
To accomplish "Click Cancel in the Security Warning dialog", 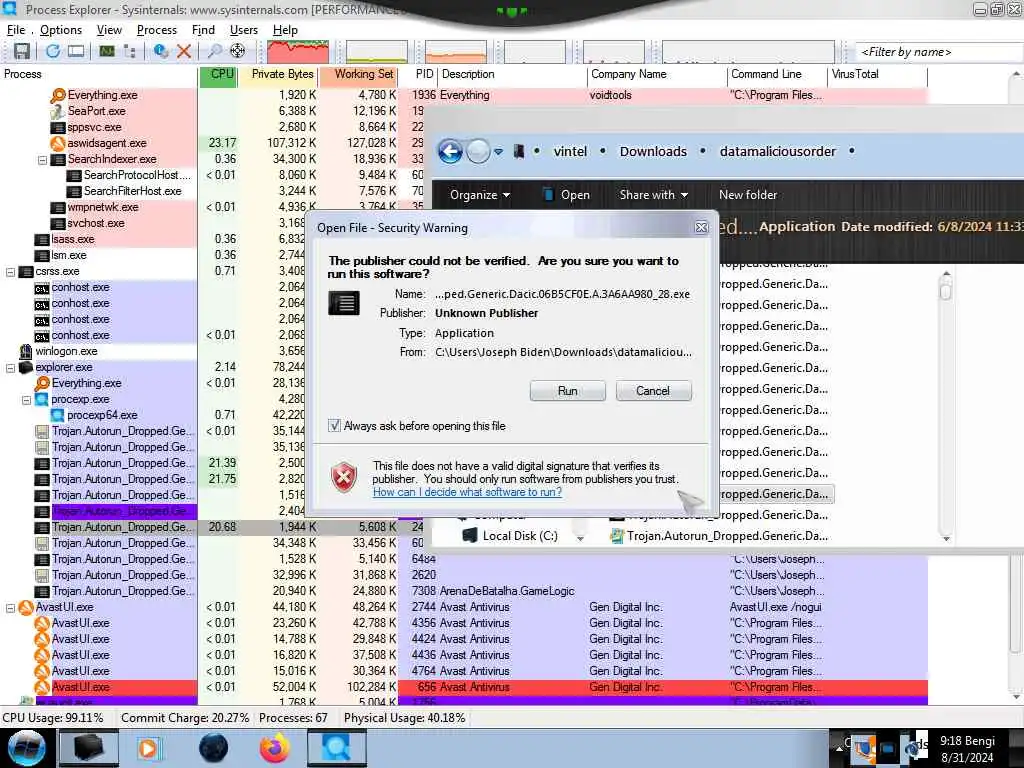I will (653, 391).
